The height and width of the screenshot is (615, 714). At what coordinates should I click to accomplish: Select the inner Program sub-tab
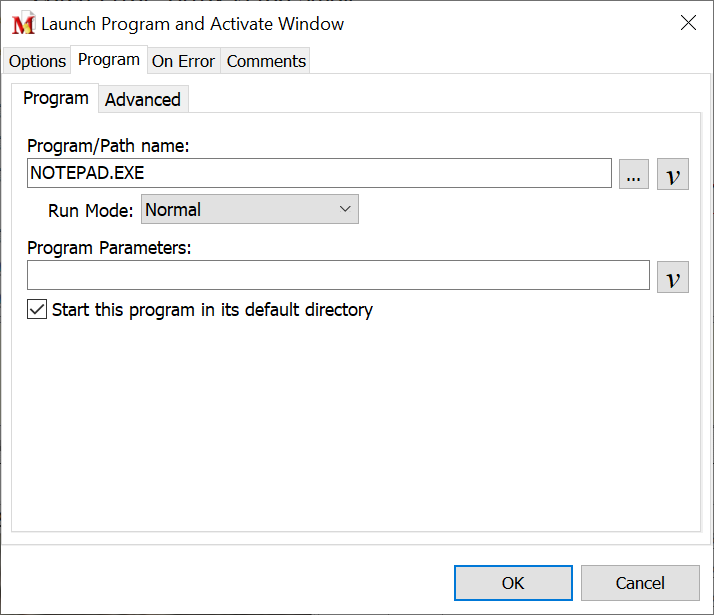(56, 98)
